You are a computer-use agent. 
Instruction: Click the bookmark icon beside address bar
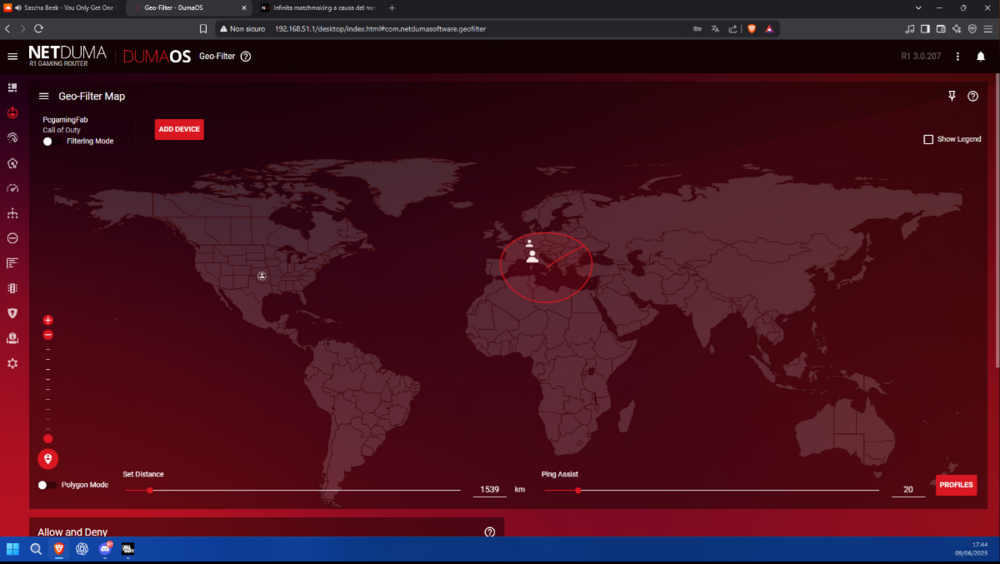[x=203, y=29]
